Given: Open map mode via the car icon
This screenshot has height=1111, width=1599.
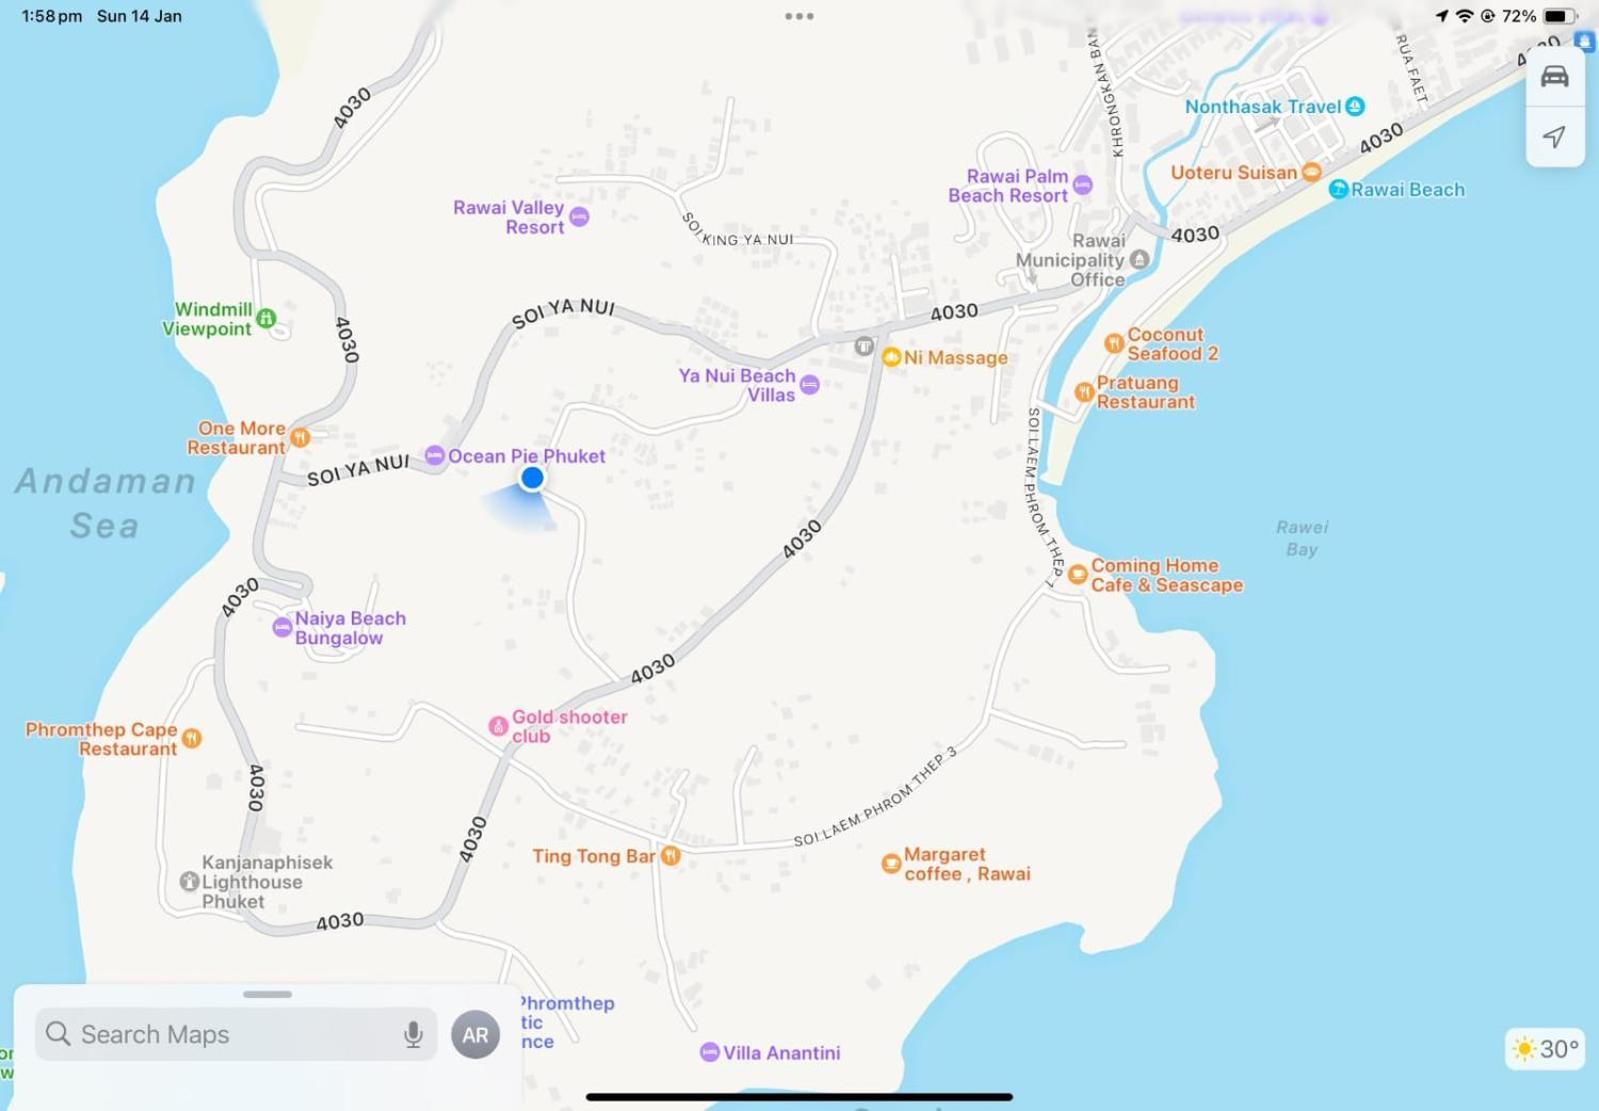Looking at the screenshot, I should coord(1554,77).
